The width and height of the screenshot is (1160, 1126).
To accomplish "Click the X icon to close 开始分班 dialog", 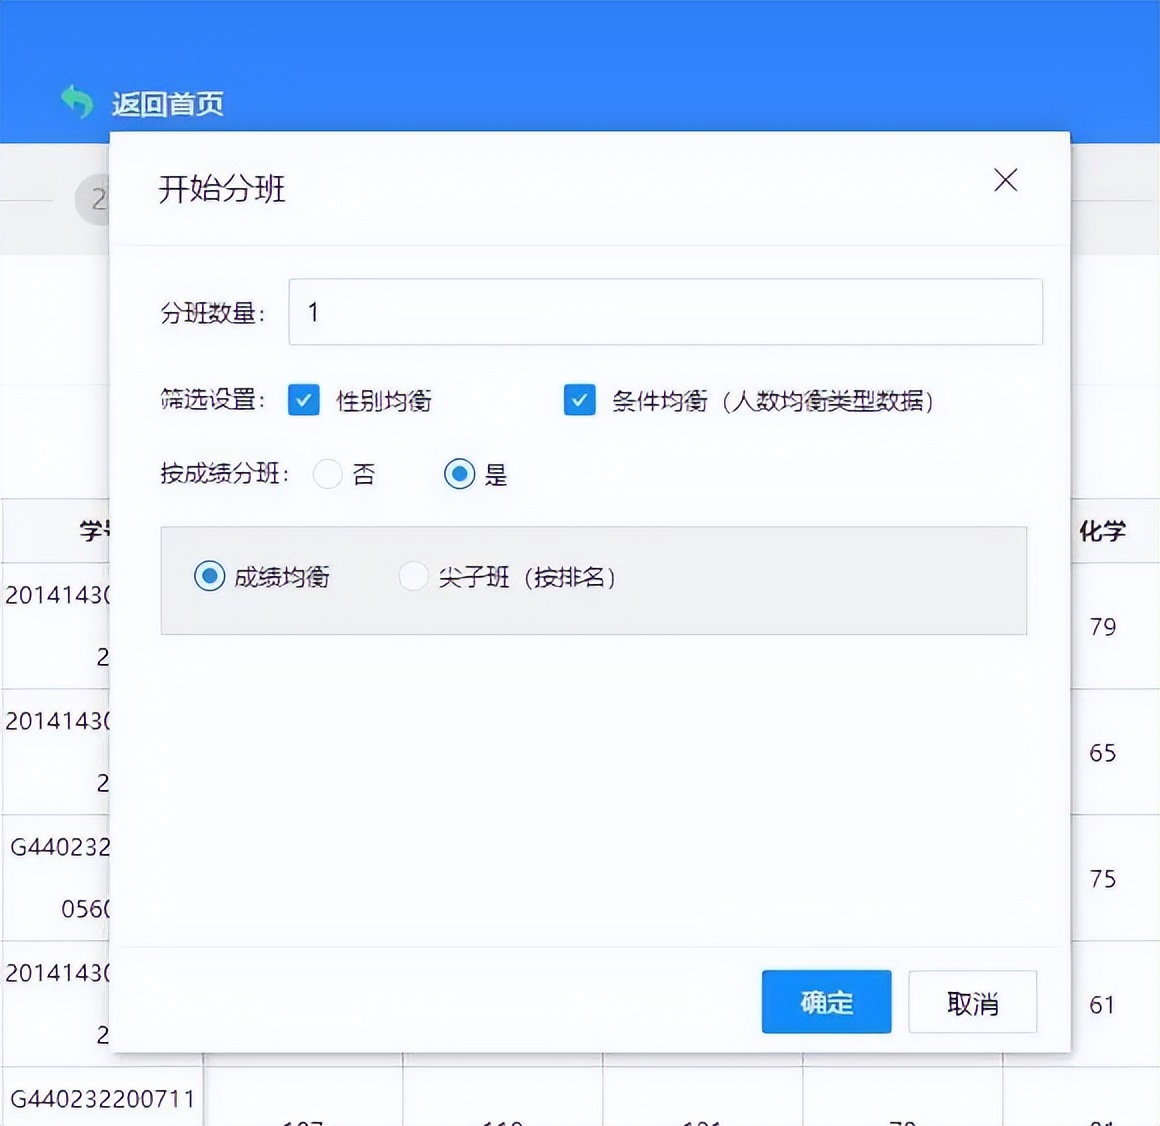I will coord(1005,180).
